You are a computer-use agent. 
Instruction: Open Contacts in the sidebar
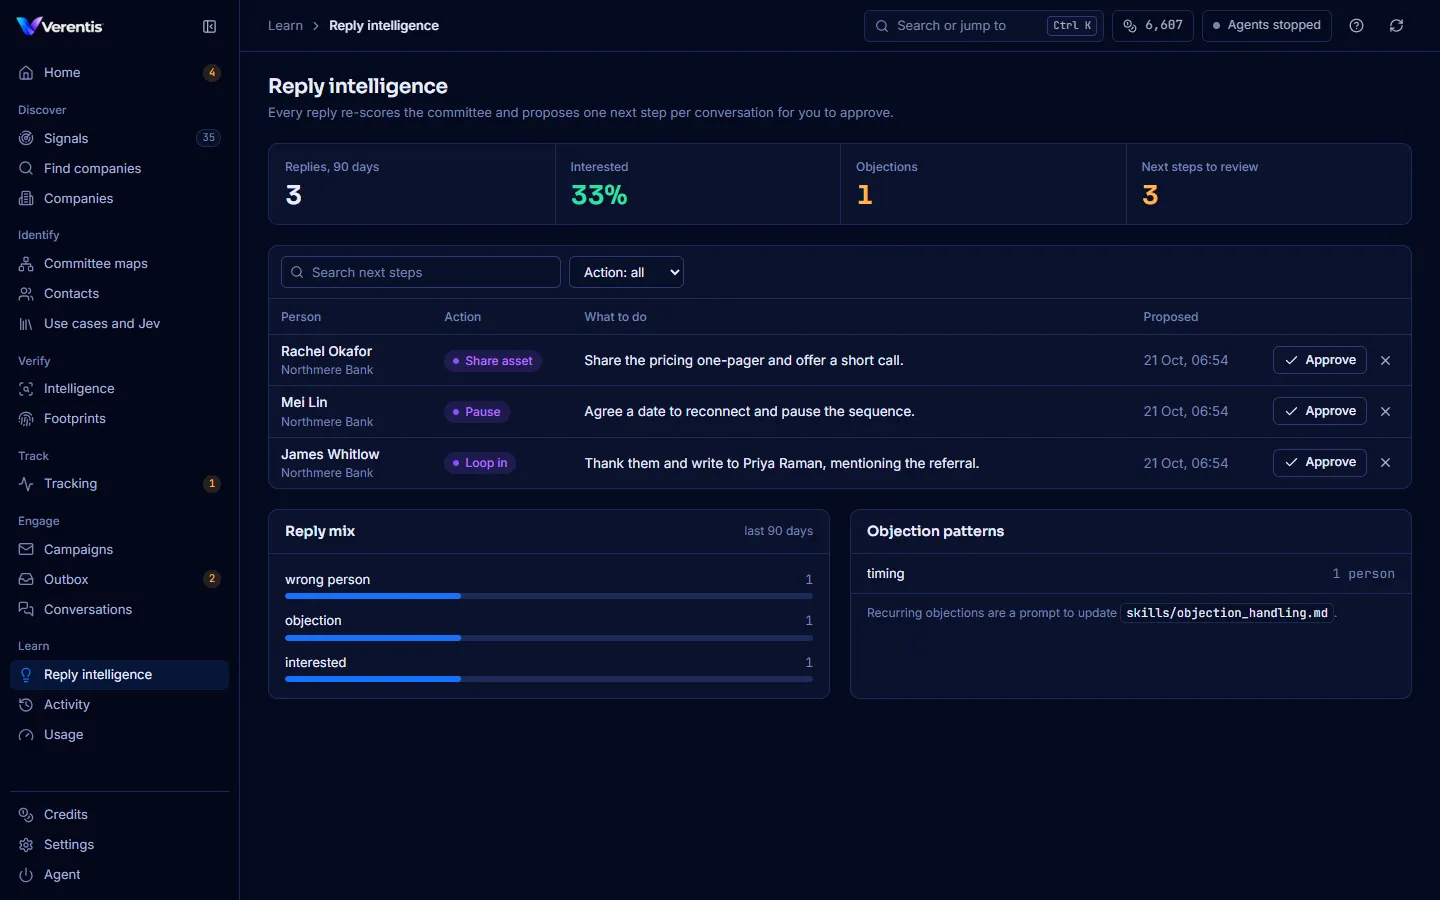120,293
